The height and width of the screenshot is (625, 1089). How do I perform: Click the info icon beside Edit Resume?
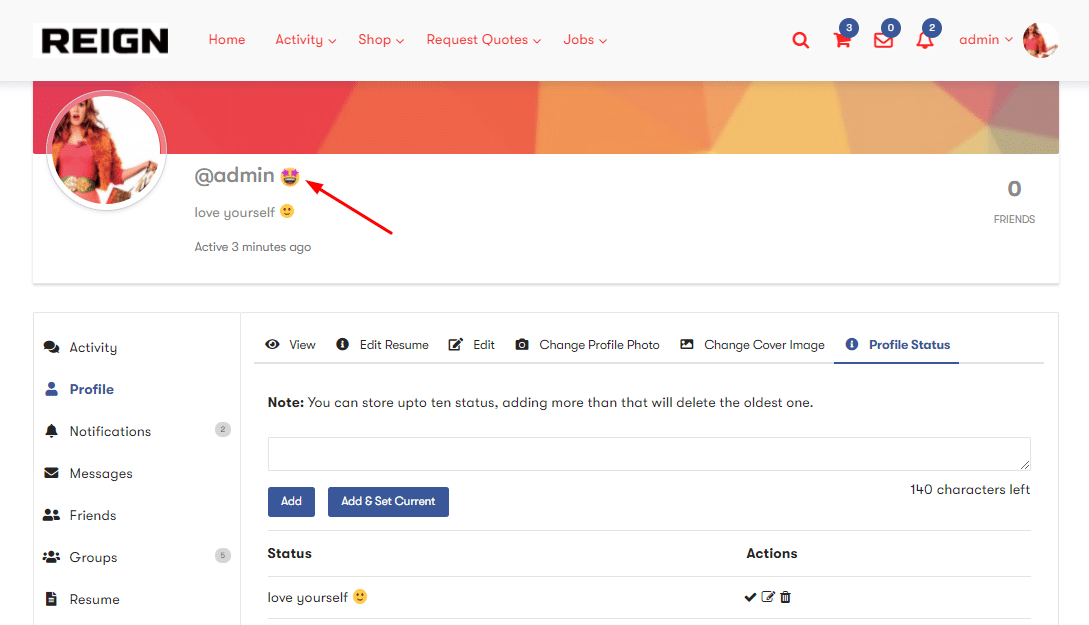click(342, 344)
